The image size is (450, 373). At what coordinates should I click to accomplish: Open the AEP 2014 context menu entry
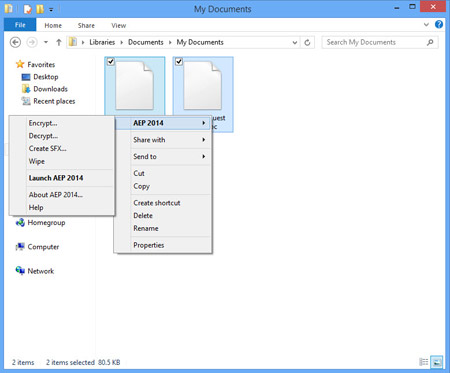(x=163, y=123)
